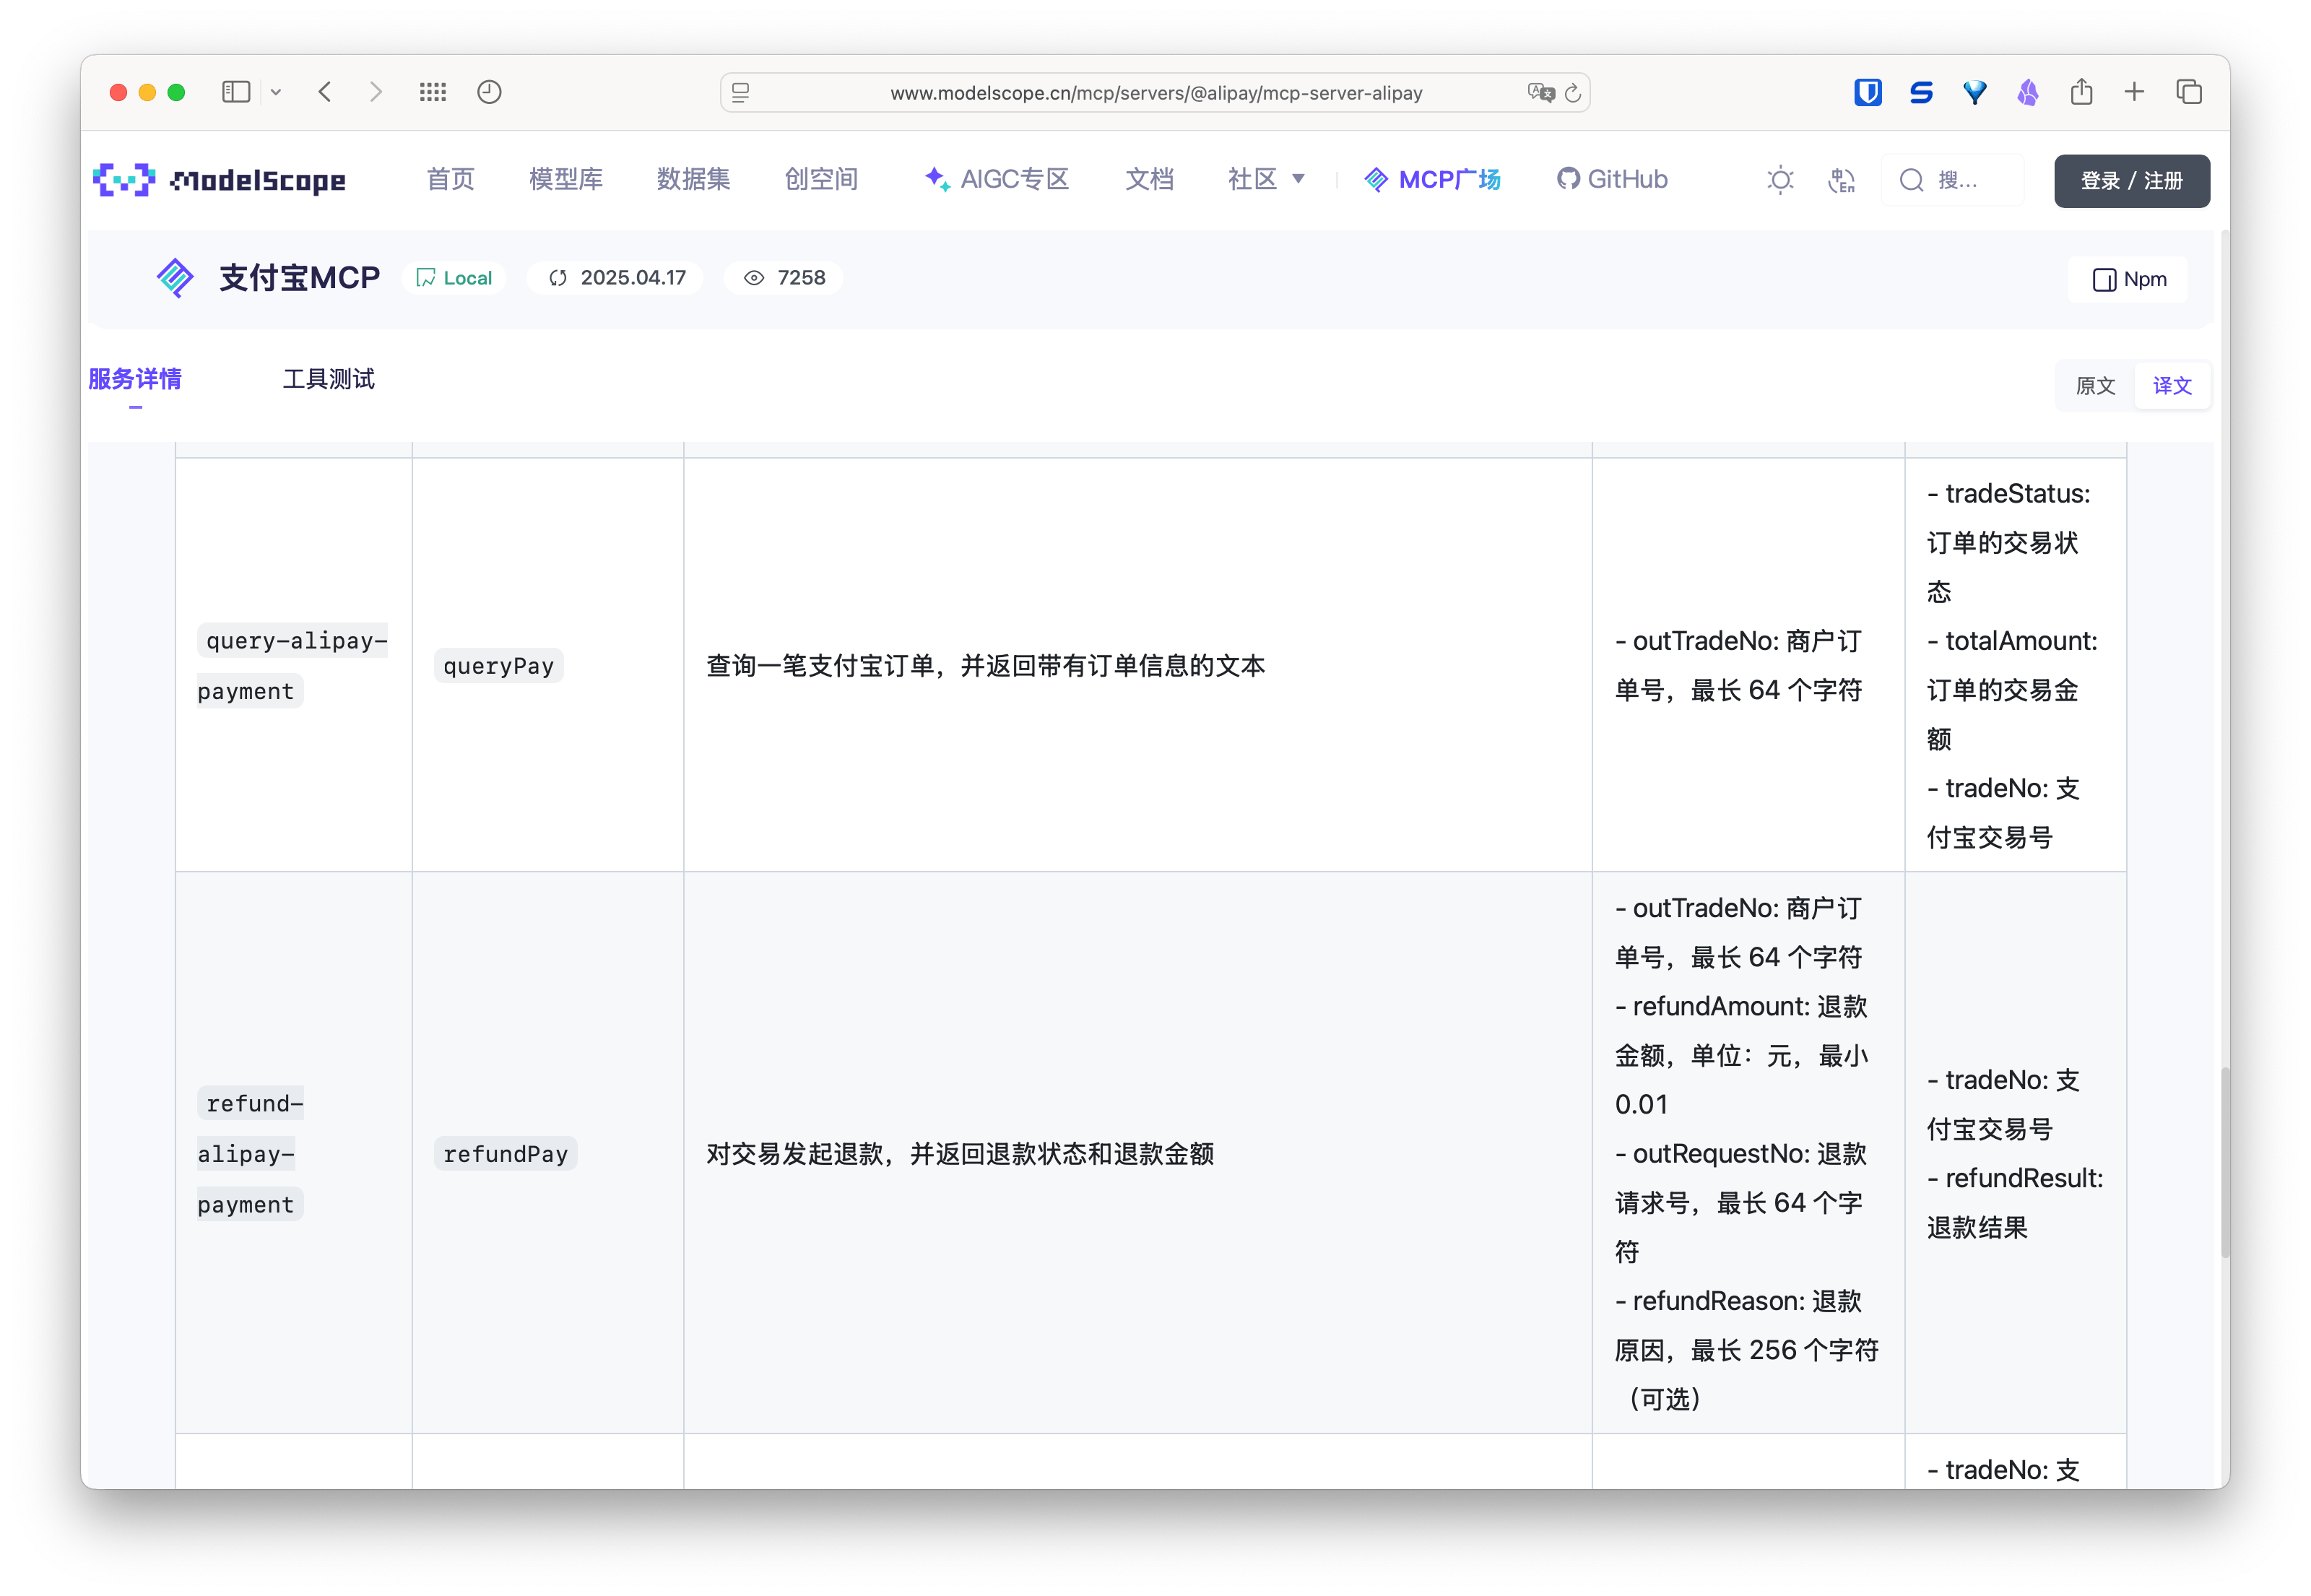Open the Safari start page grid

click(x=433, y=92)
